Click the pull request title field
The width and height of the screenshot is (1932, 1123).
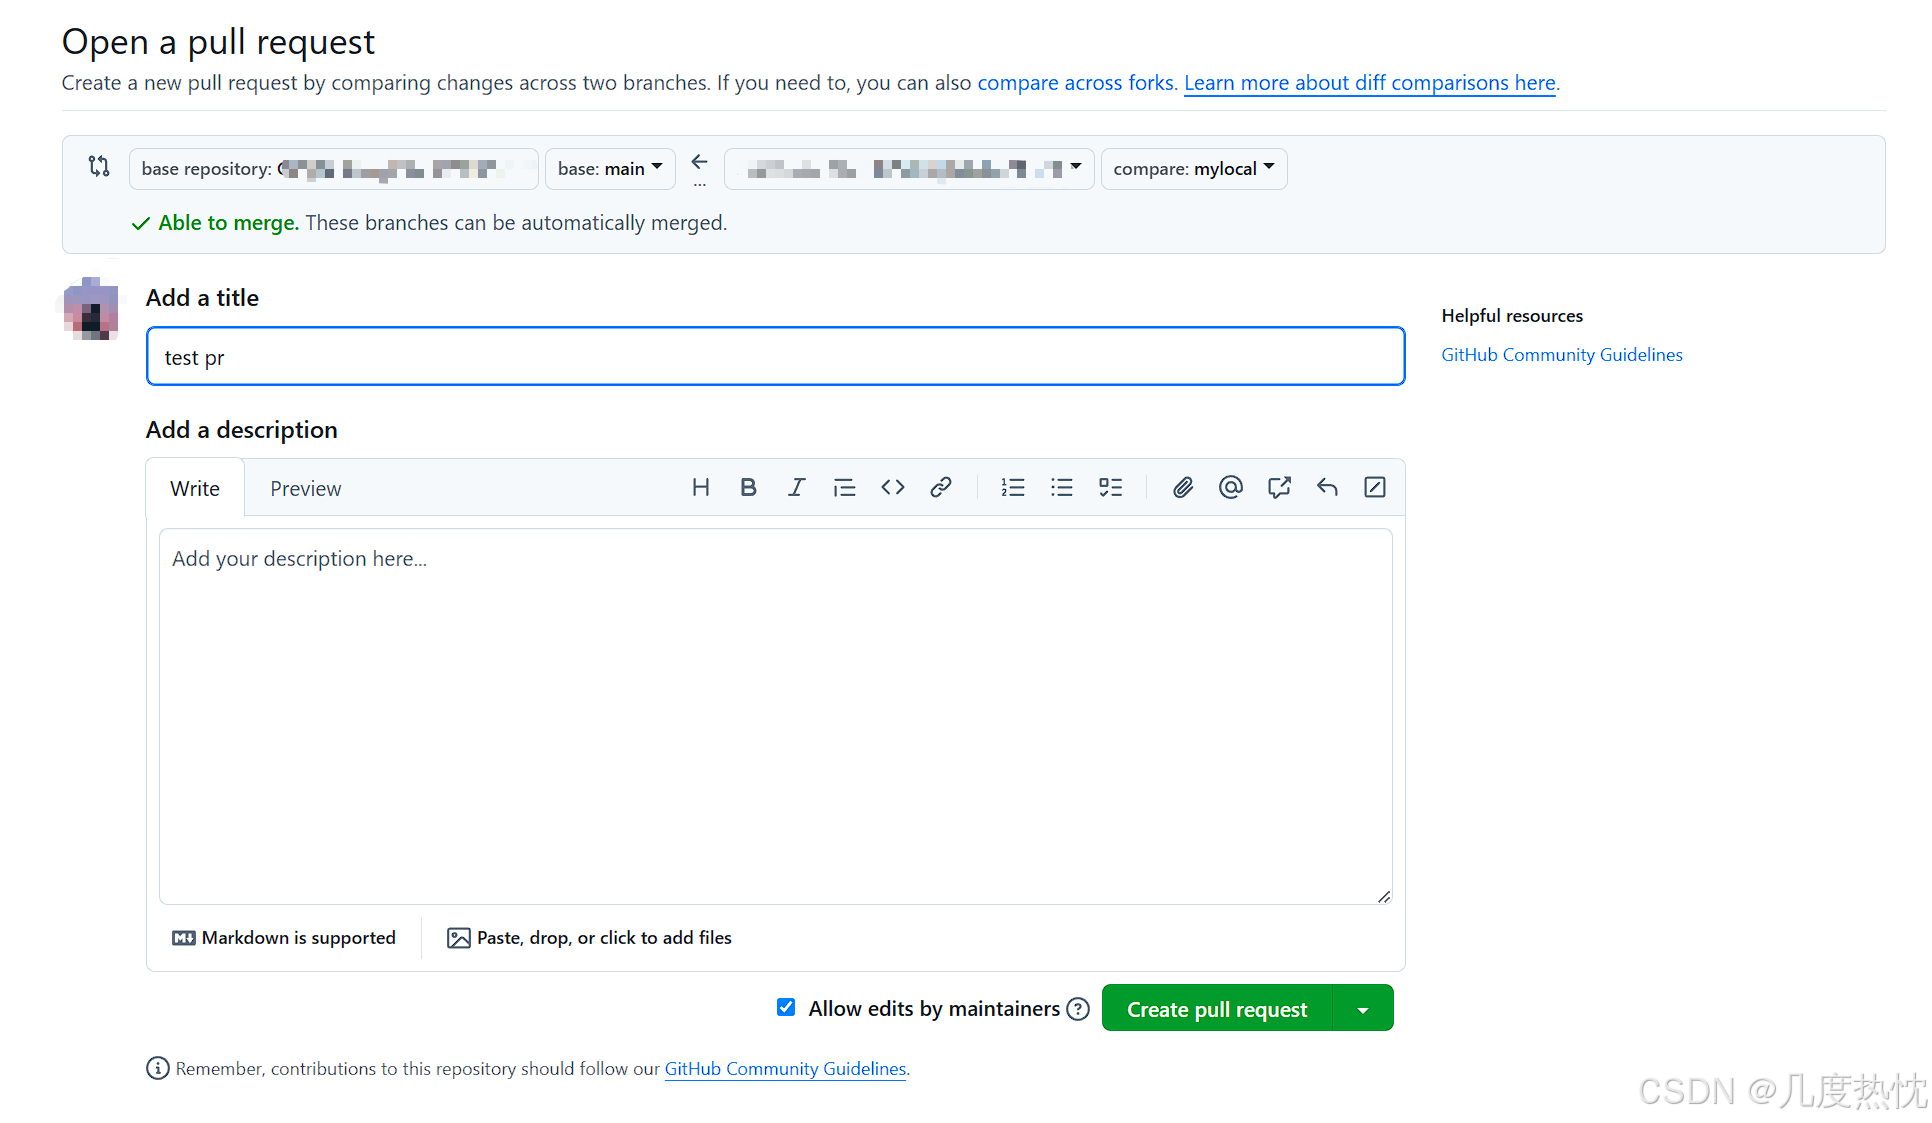point(775,357)
